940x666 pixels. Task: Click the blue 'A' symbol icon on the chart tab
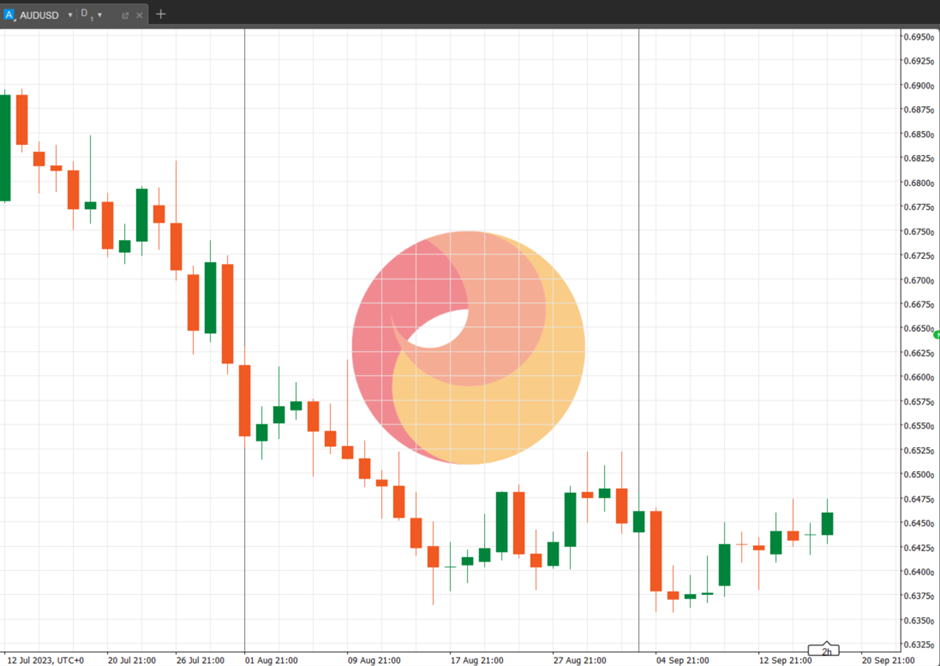(9, 15)
